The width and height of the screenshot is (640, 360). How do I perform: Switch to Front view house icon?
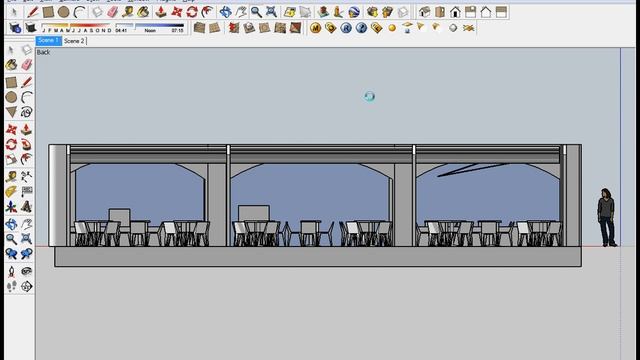click(455, 12)
